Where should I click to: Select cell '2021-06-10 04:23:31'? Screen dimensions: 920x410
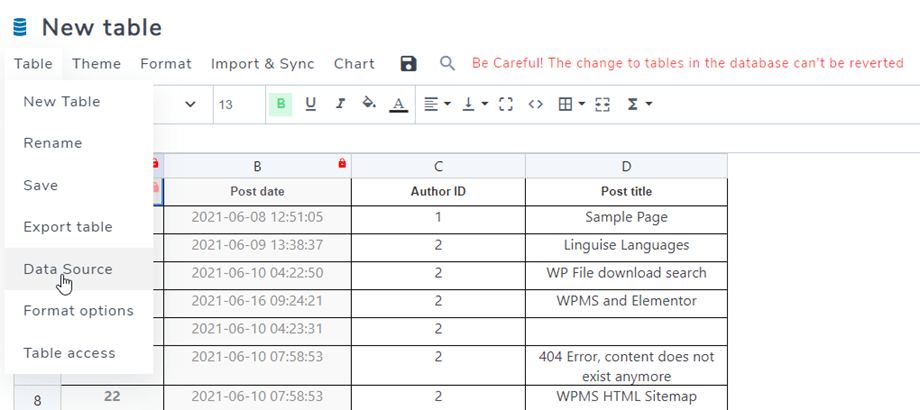258,331
